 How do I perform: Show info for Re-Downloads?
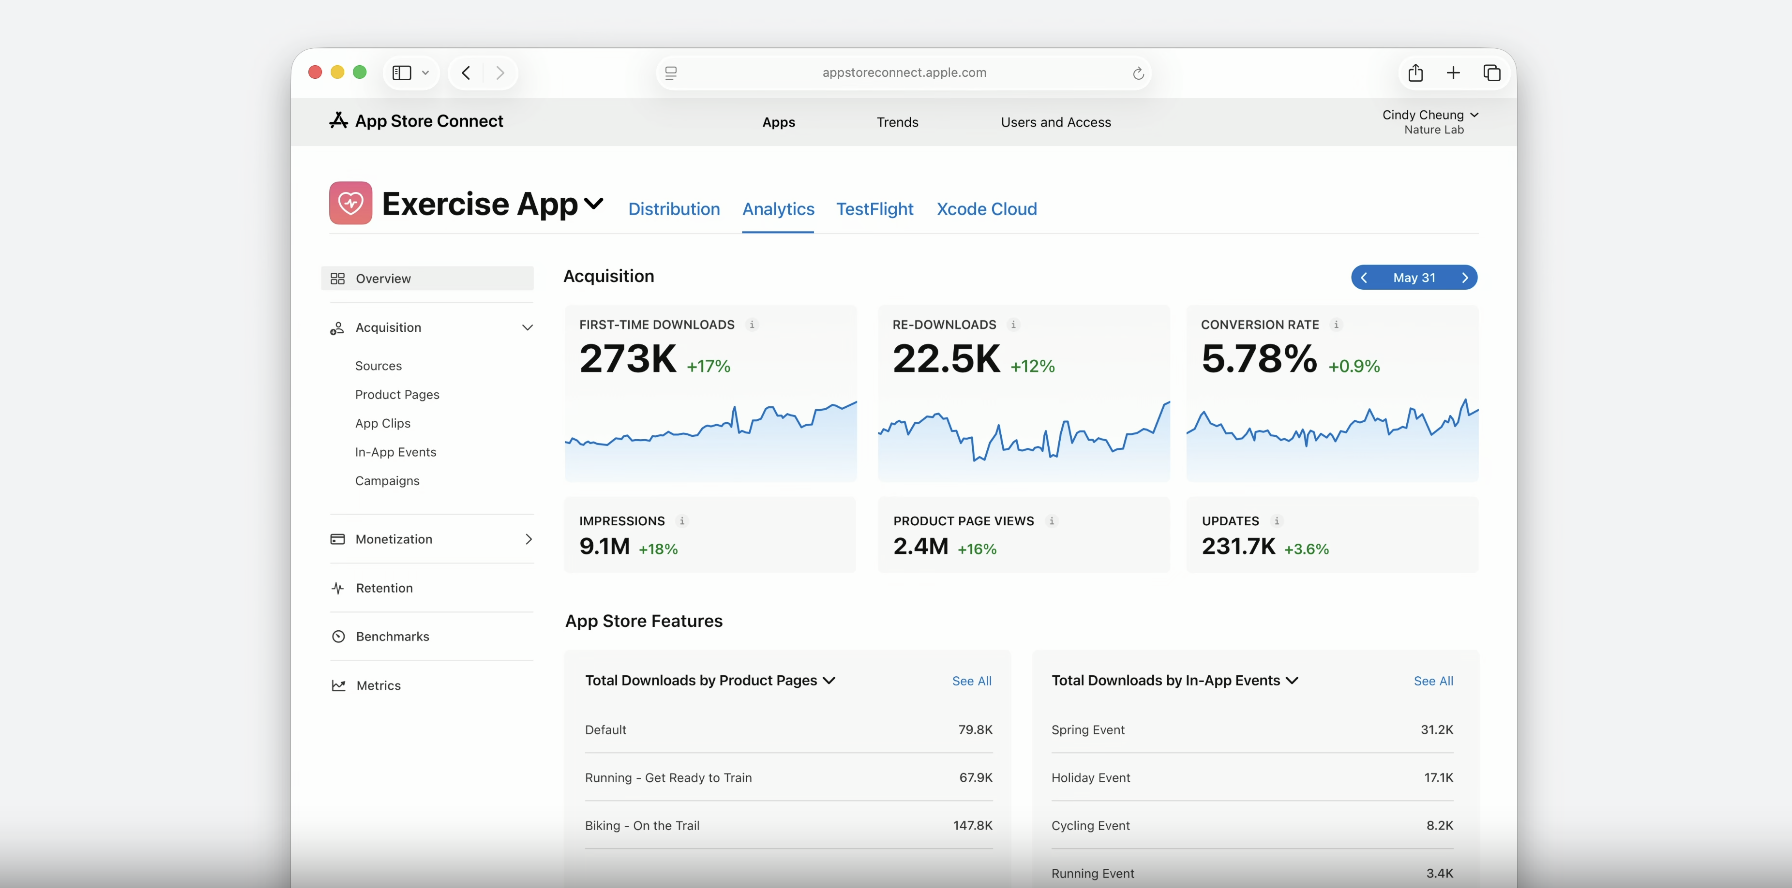[1013, 325]
